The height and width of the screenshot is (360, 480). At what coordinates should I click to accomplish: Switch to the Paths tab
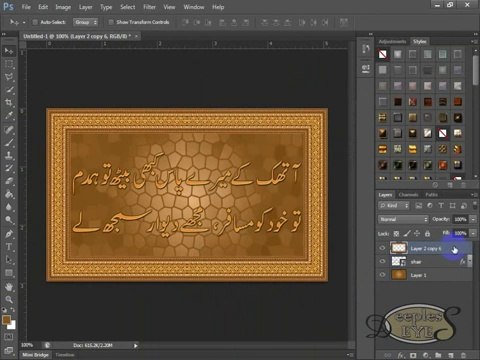(x=431, y=195)
